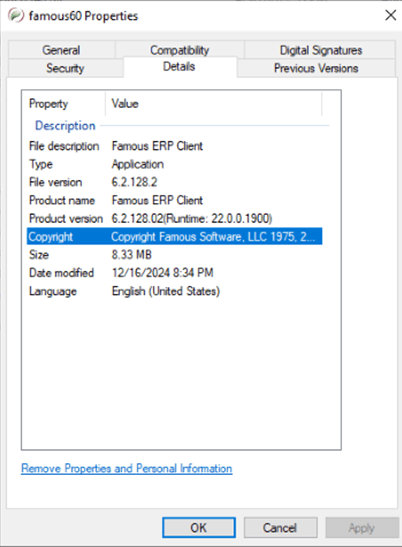
Task: Click the OK button
Action: (x=199, y=527)
